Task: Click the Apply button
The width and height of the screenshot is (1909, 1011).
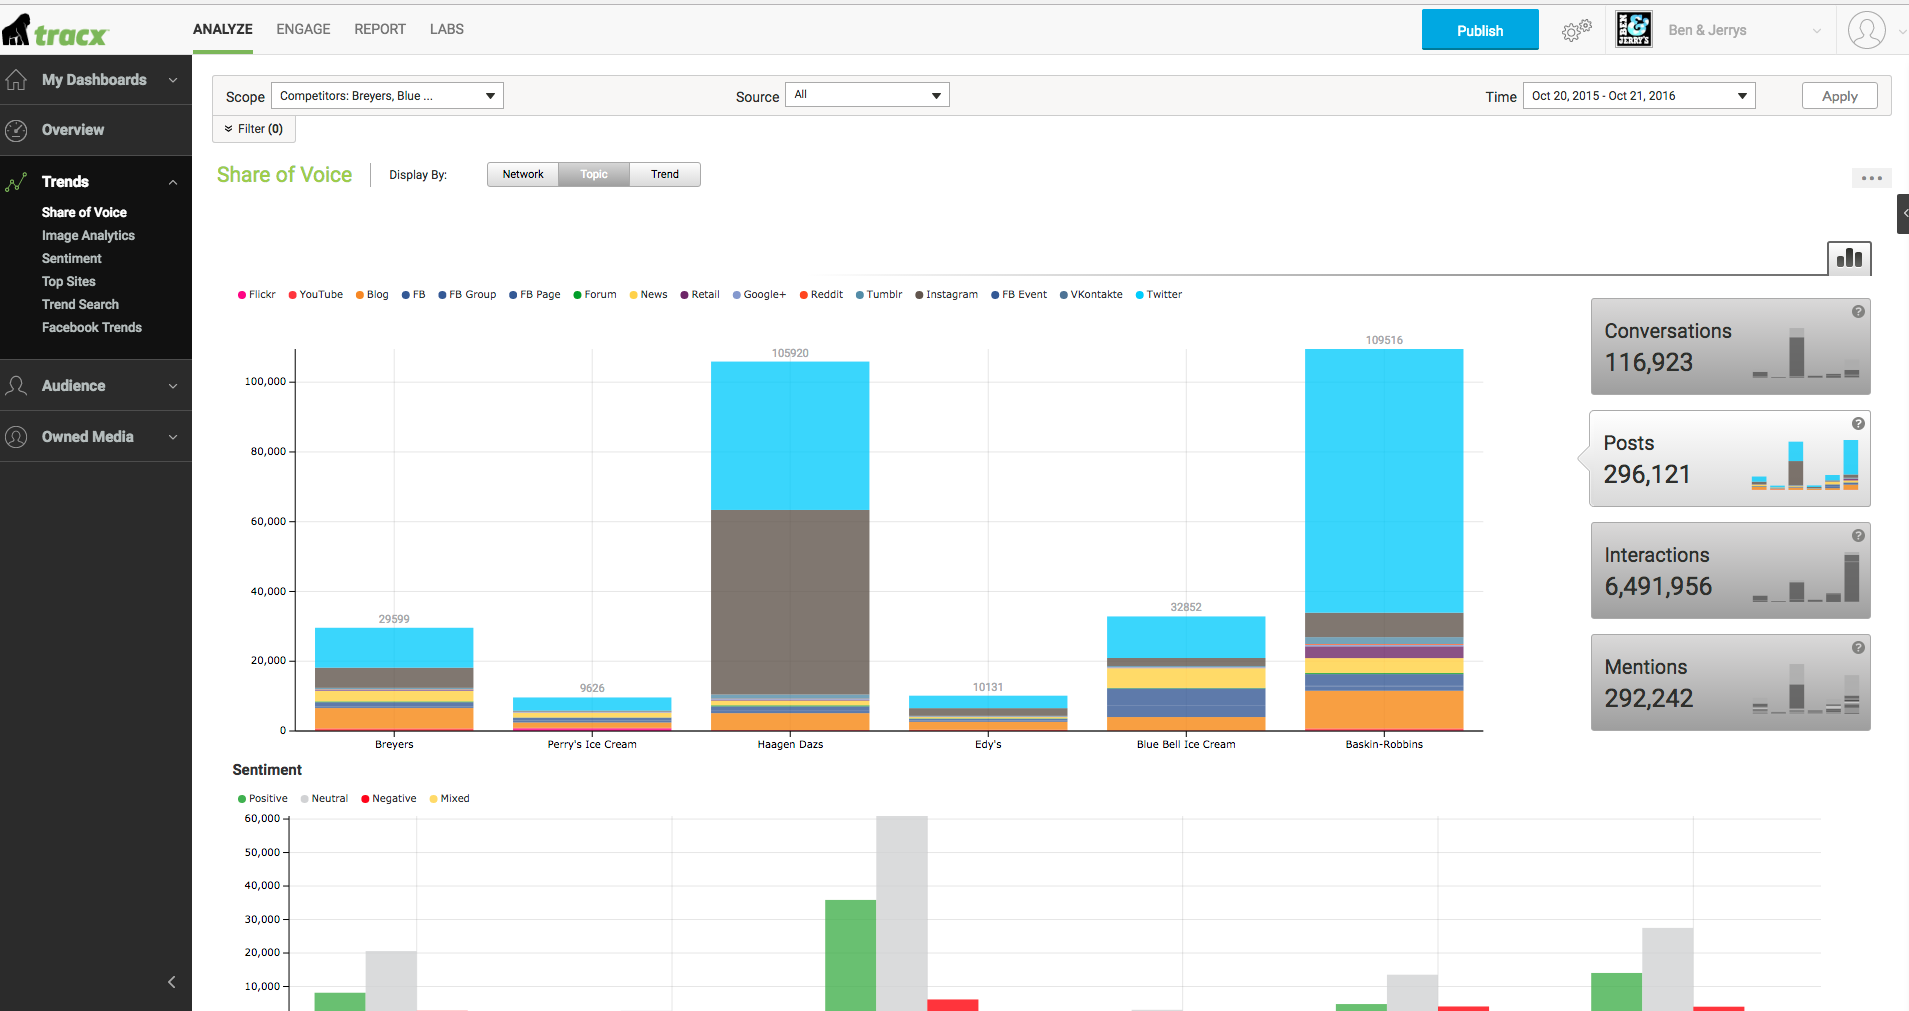Action: pyautogui.click(x=1839, y=96)
